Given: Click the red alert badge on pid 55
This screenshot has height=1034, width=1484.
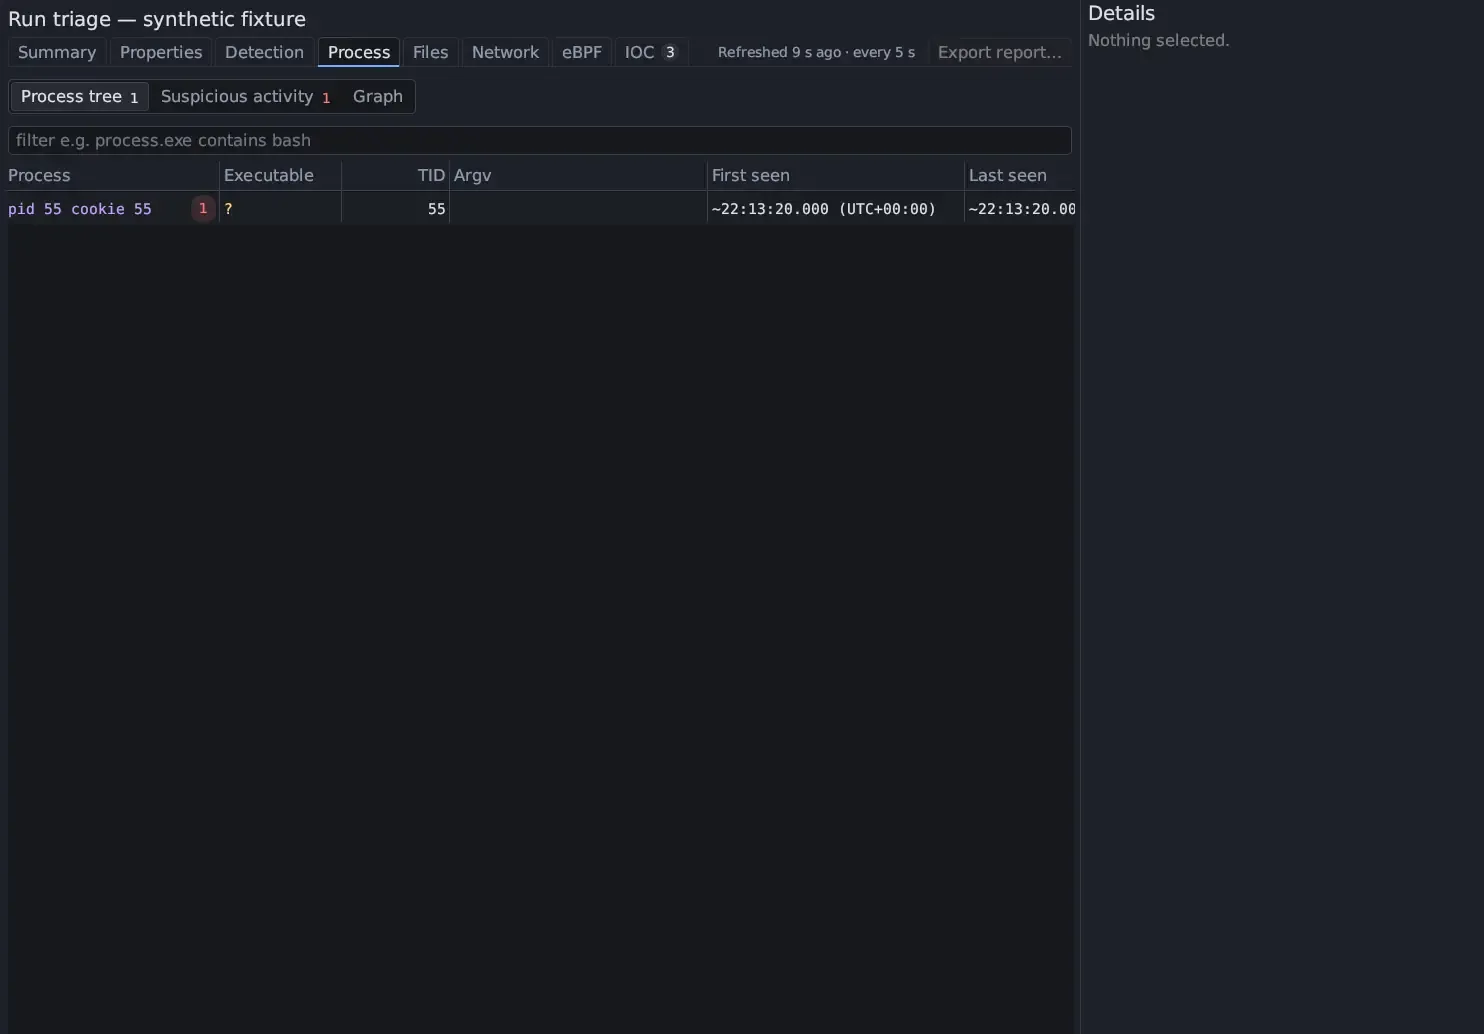Looking at the screenshot, I should click(203, 209).
